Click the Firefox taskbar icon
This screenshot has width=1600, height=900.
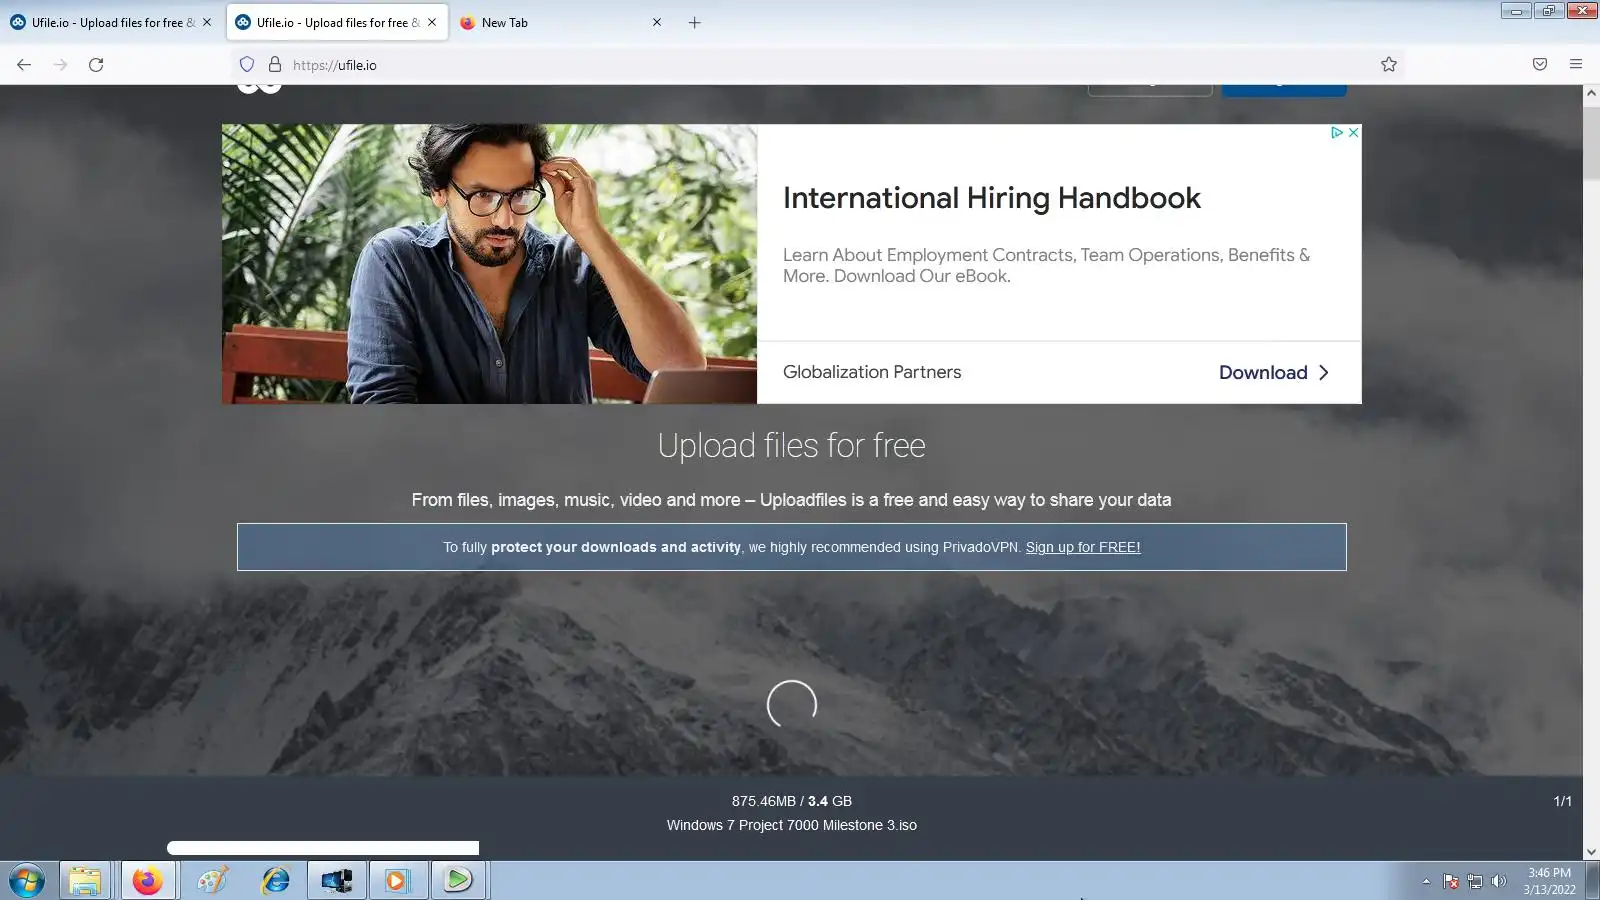point(147,881)
